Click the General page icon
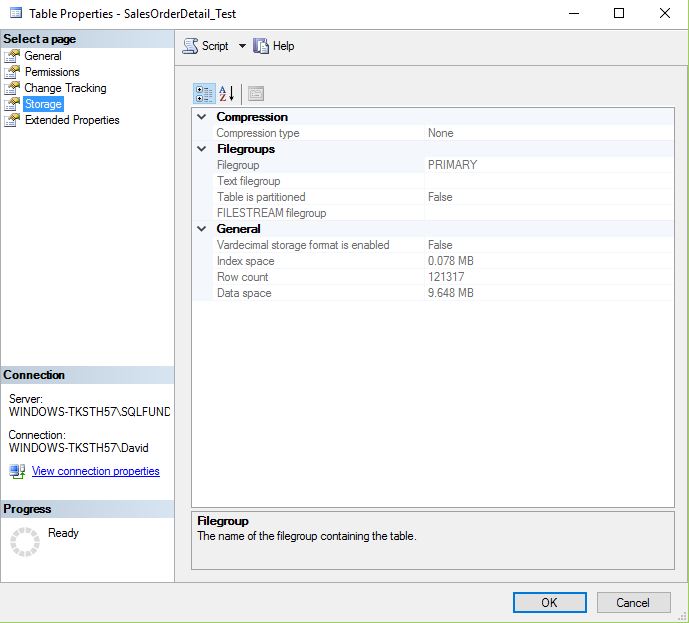 click(x=12, y=56)
